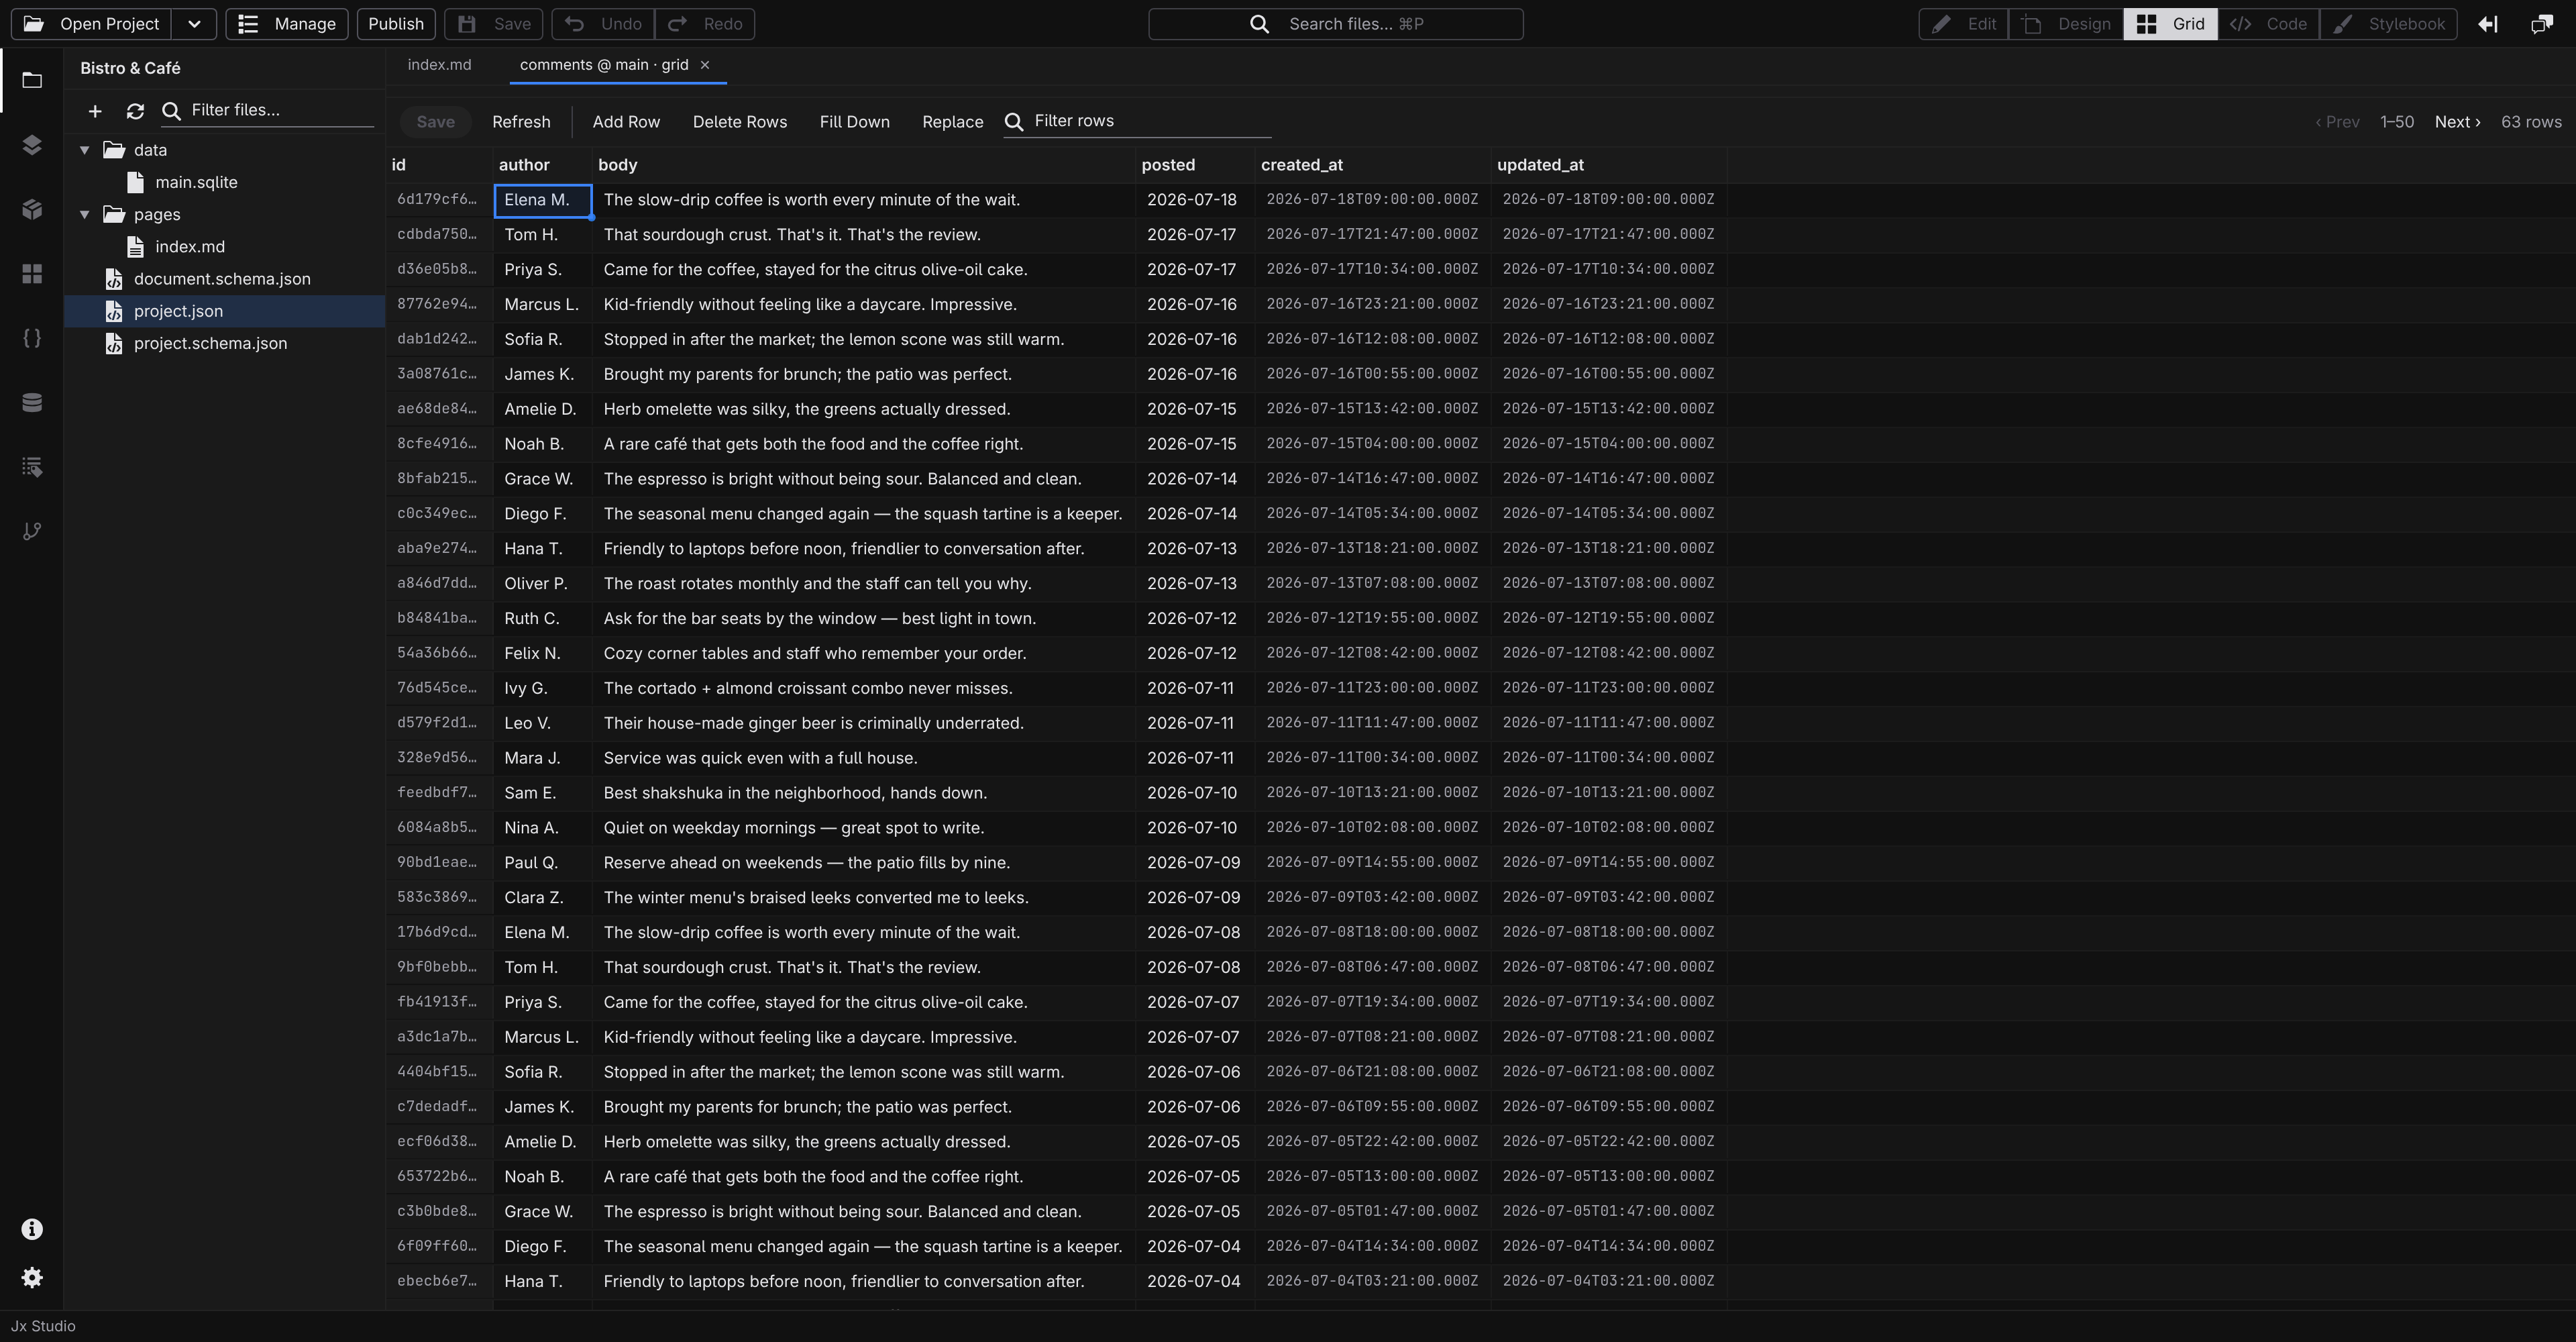Add new file with plus icon
Screen dimensions: 2576x1342
(x=95, y=111)
